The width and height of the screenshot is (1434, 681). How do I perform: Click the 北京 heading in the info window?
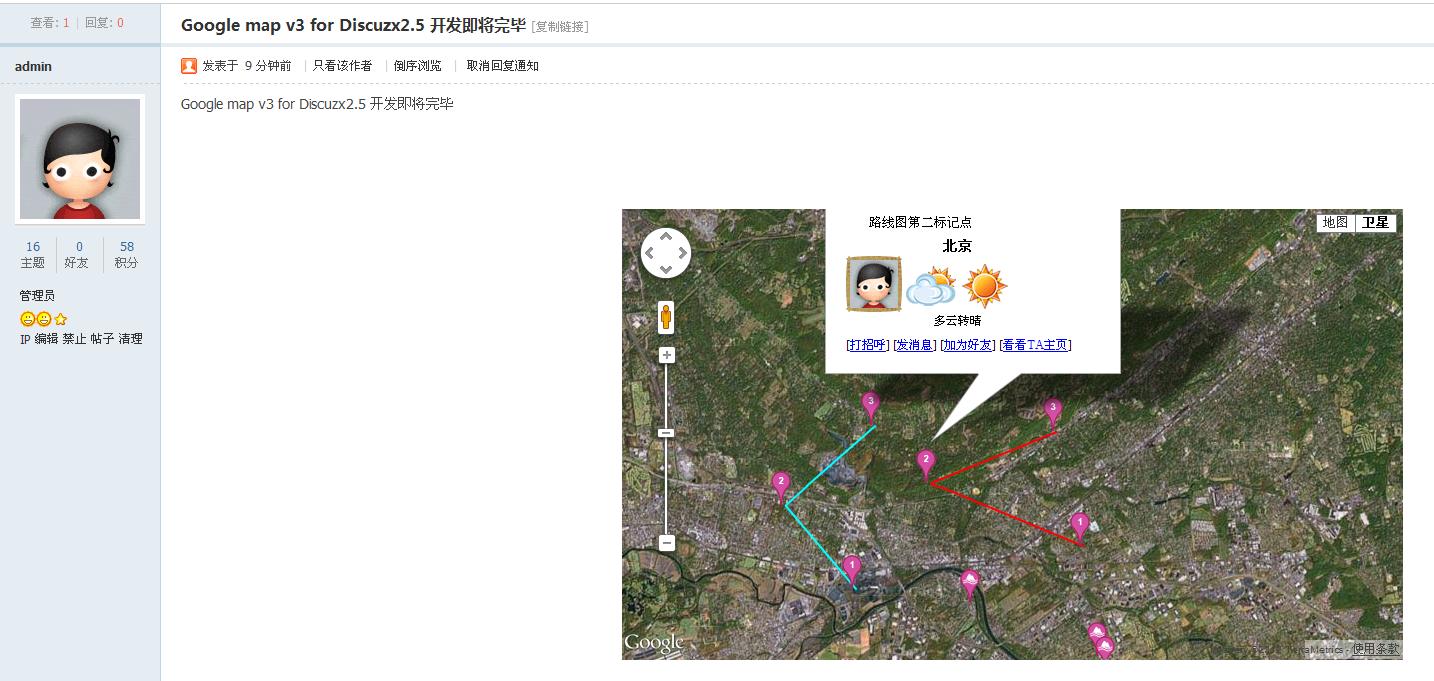tap(957, 246)
